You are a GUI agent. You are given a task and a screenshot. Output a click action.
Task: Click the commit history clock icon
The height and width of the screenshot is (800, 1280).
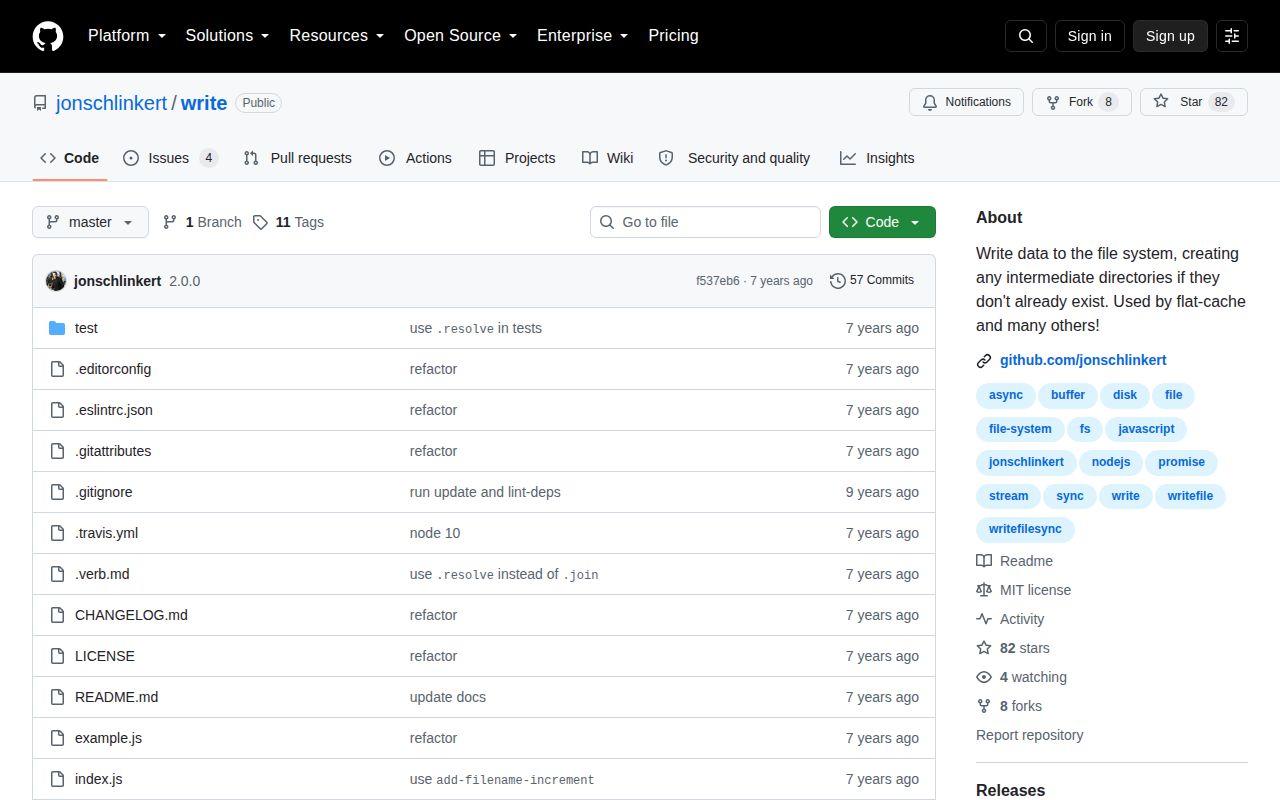coord(838,281)
